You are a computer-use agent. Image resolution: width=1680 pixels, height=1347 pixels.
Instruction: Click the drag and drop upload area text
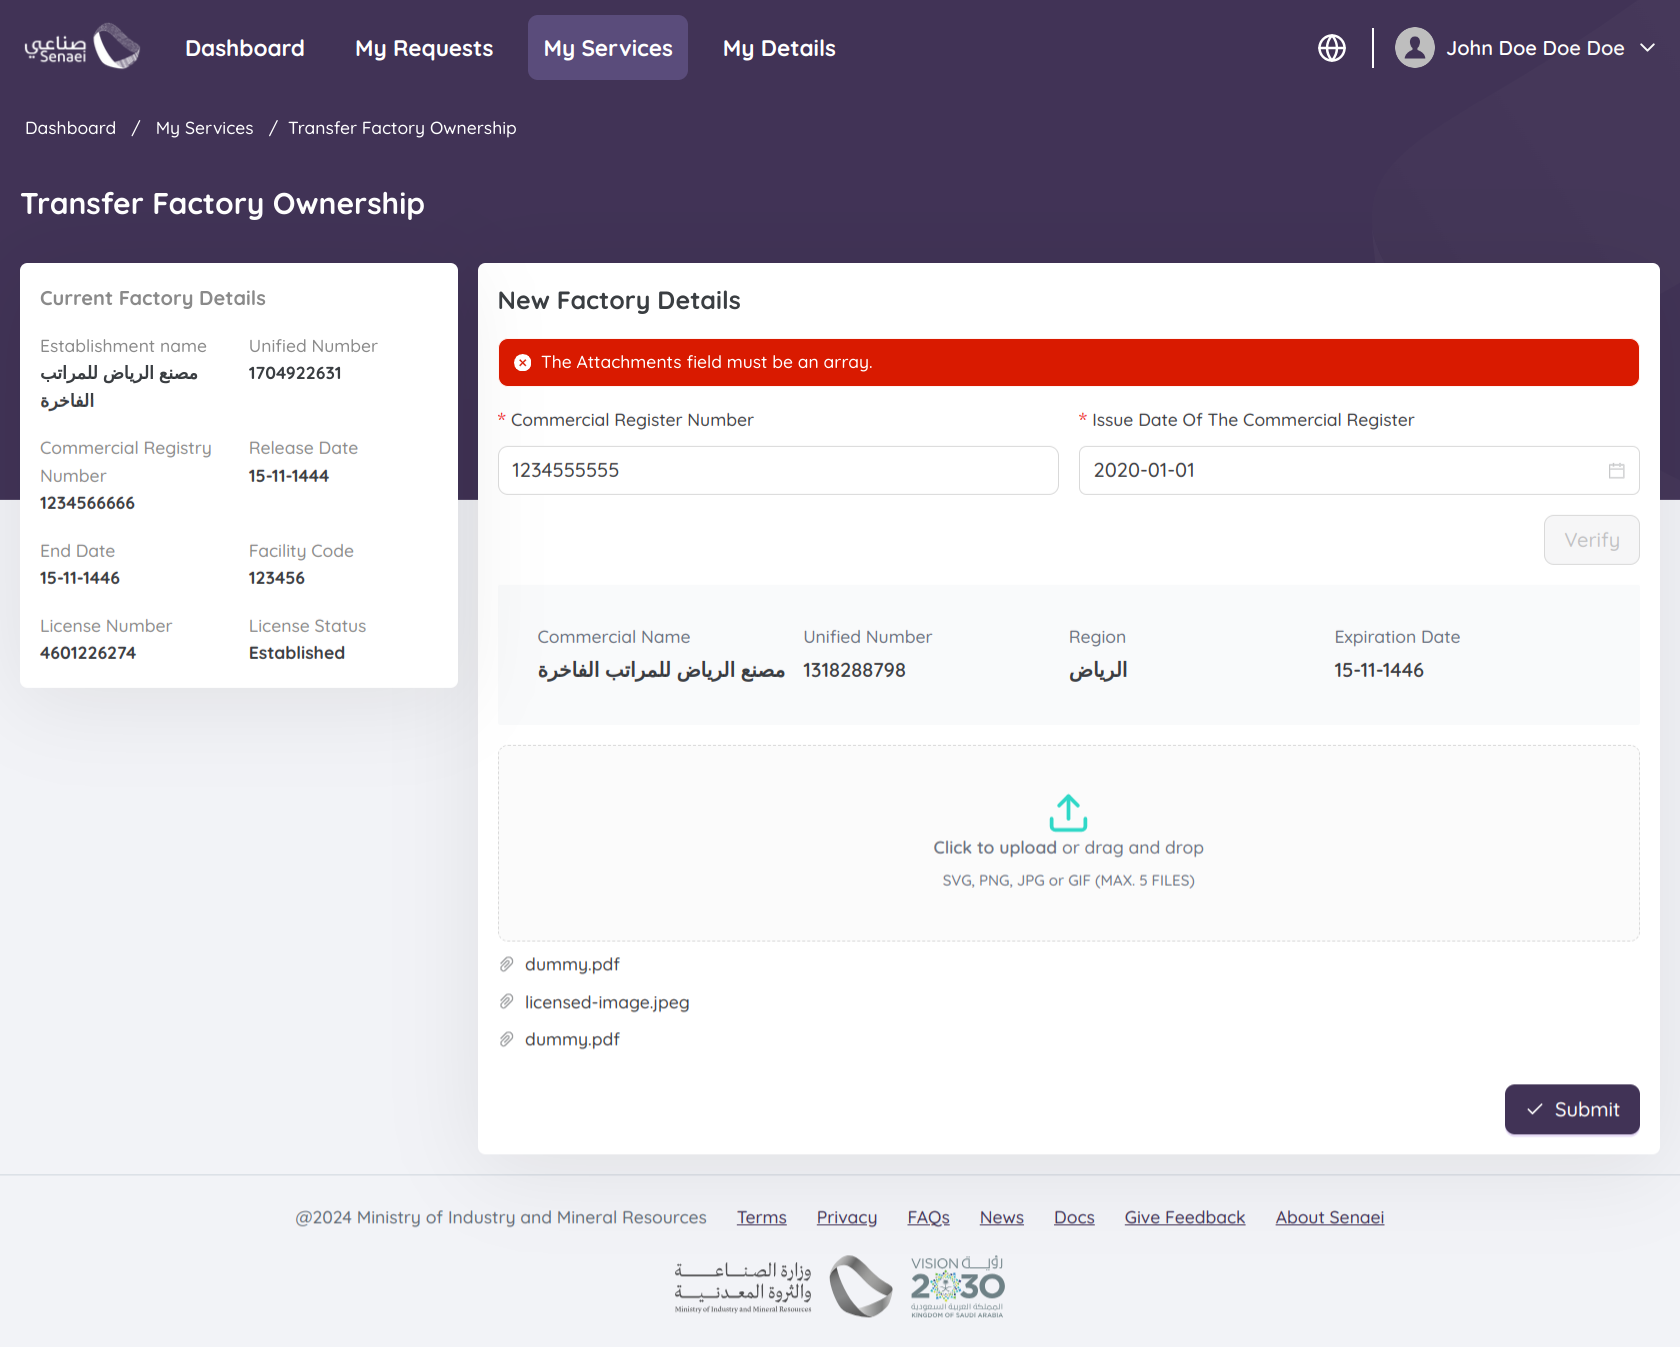click(x=1068, y=848)
